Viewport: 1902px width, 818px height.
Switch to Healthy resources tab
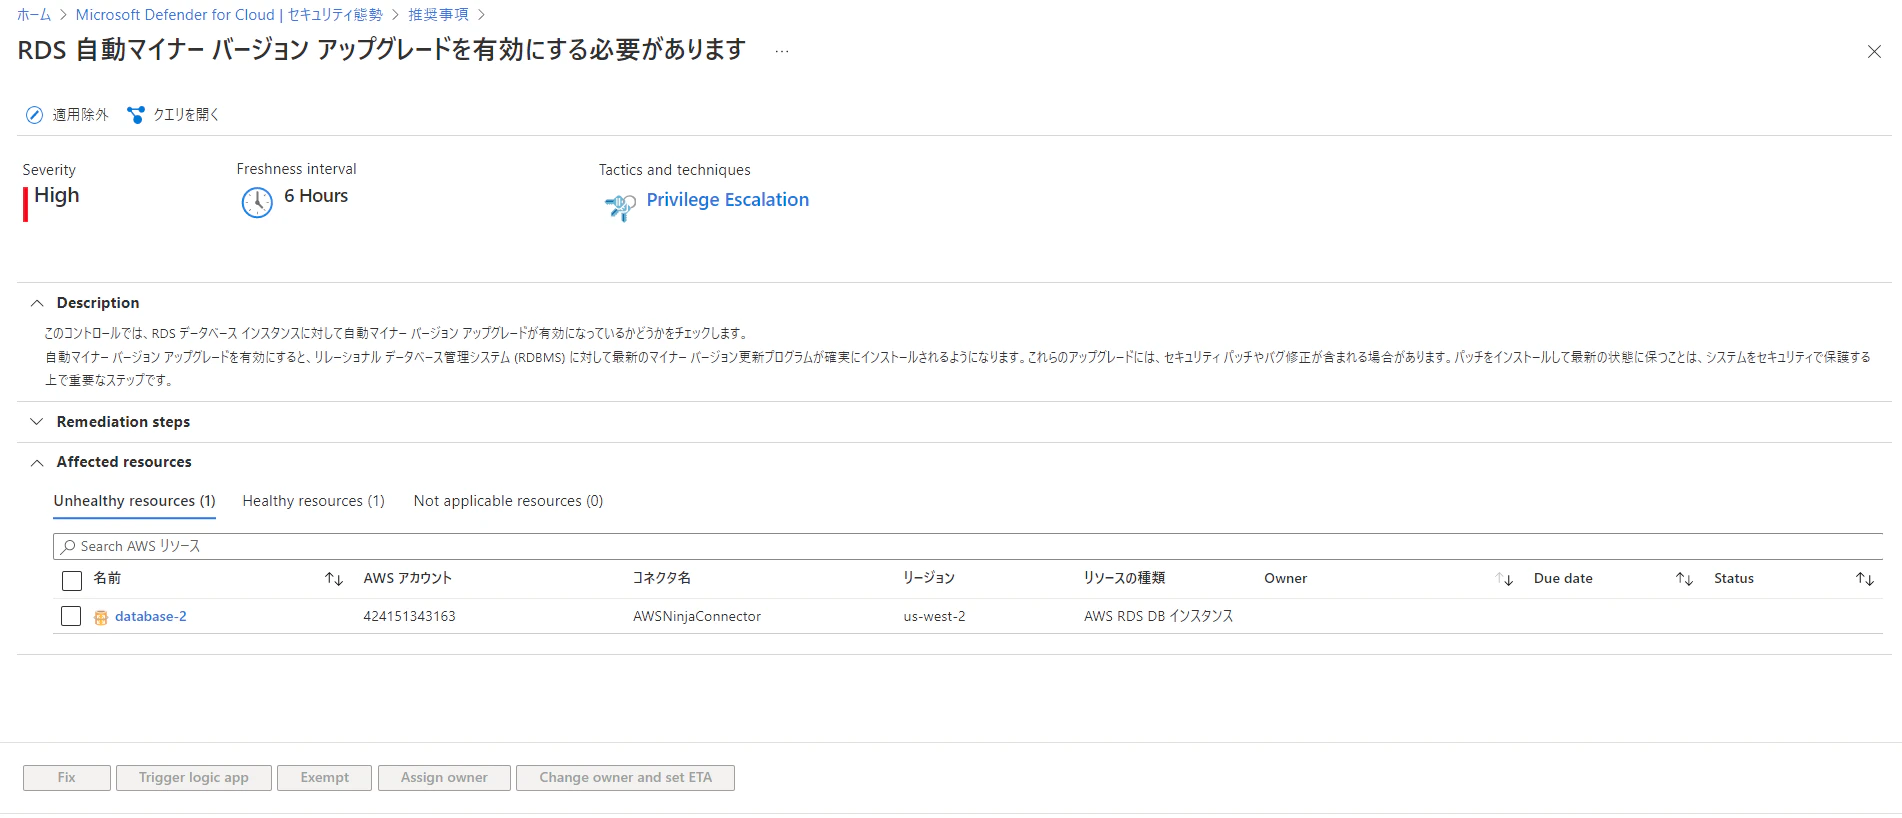313,501
